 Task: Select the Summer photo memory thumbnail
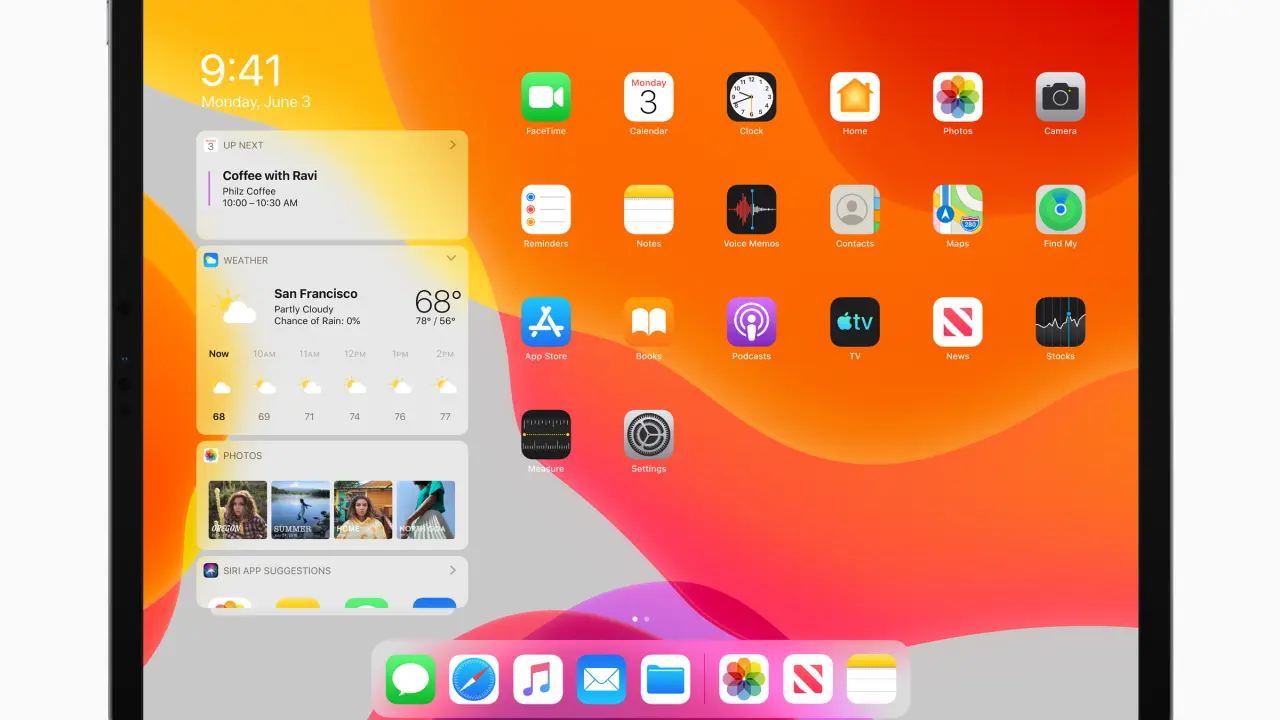pos(300,510)
